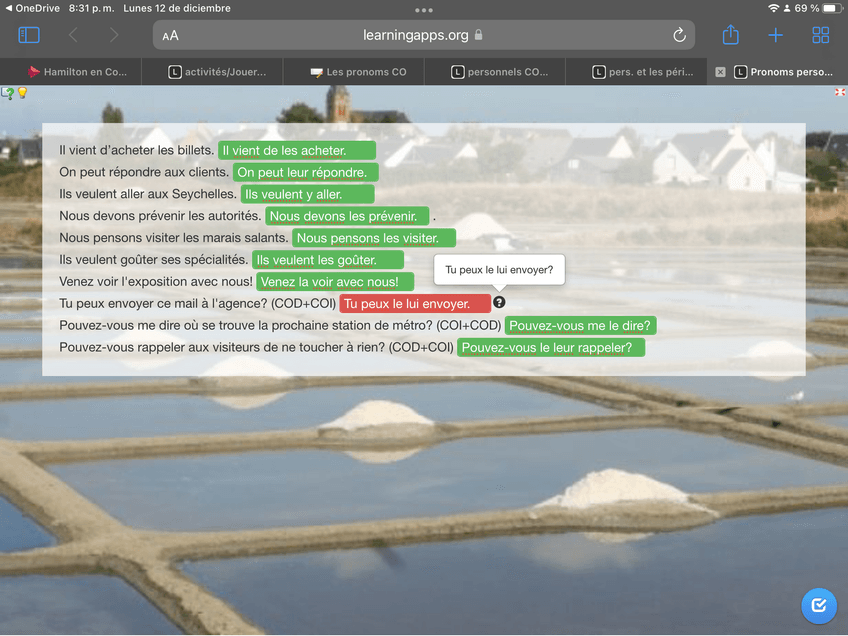The width and height of the screenshot is (848, 636).
Task: Click the sentence 'Venez voir l'exposition avec nous!'
Action: click(x=156, y=282)
